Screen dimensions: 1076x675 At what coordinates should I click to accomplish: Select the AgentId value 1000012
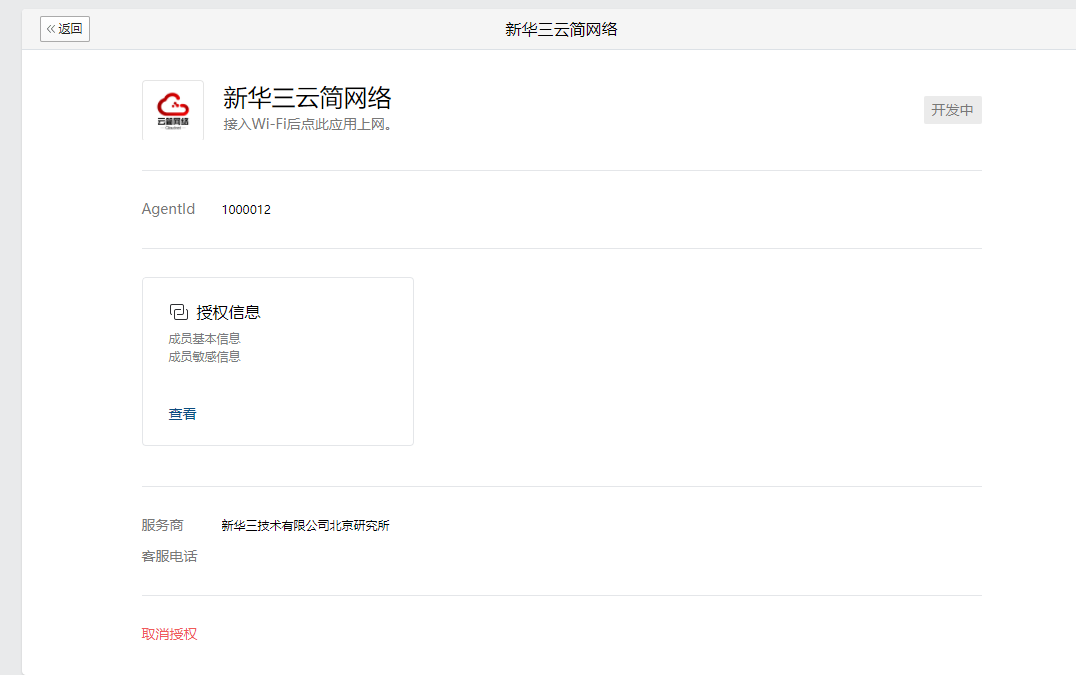coord(246,210)
